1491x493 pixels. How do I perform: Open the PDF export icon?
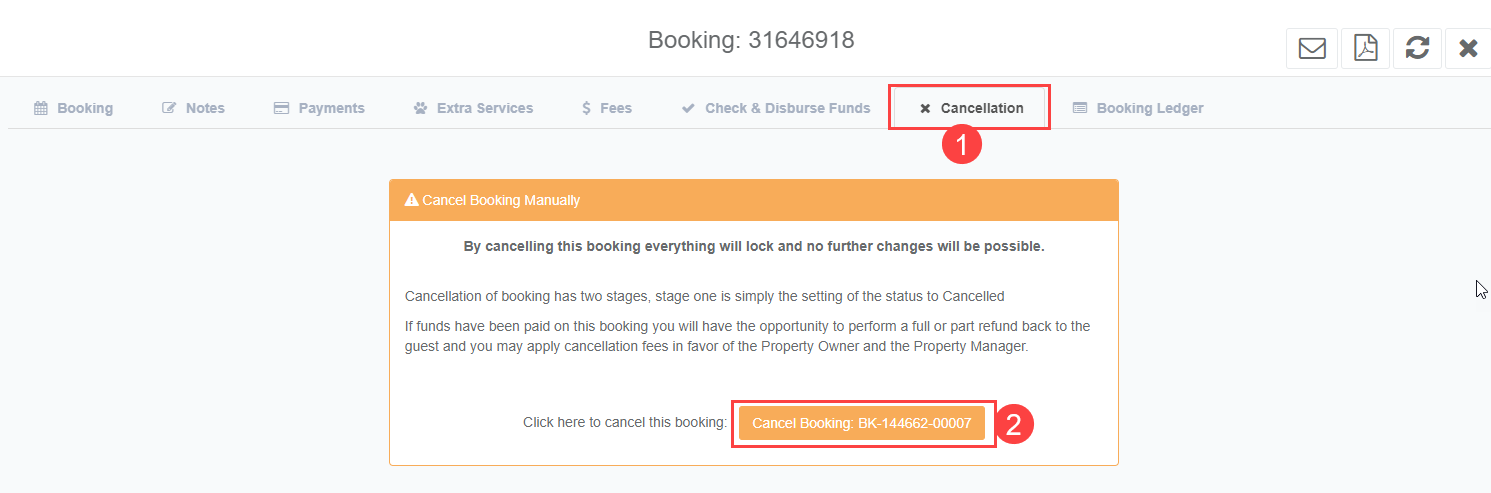coord(1365,48)
